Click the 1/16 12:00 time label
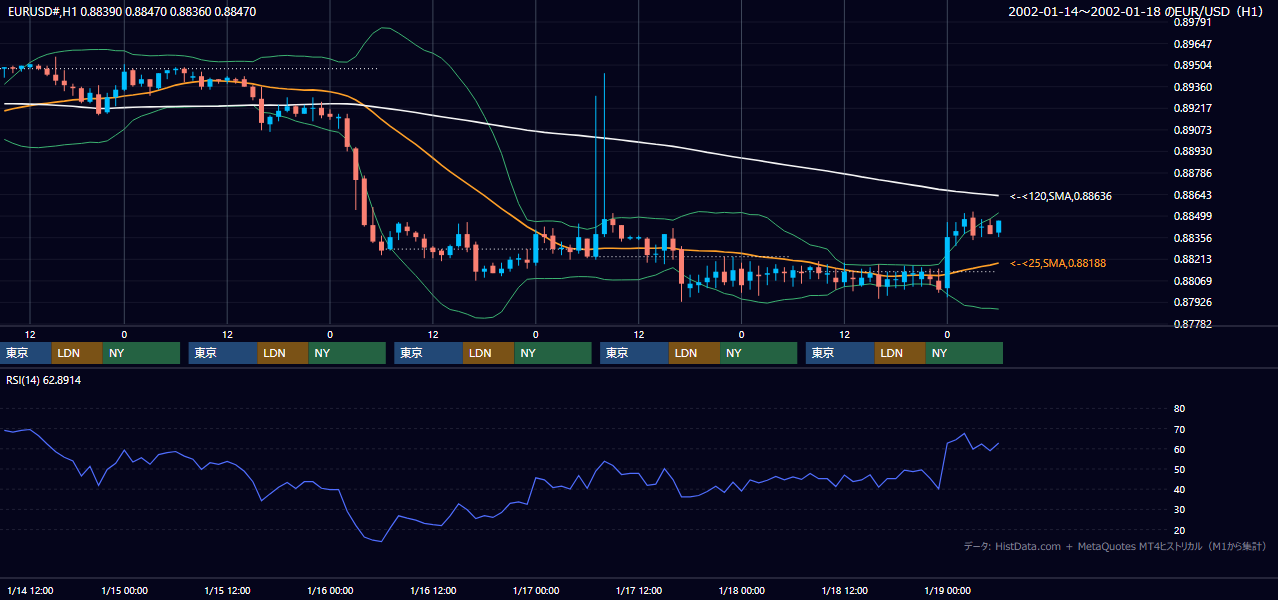The height and width of the screenshot is (600, 1278). [x=432, y=591]
